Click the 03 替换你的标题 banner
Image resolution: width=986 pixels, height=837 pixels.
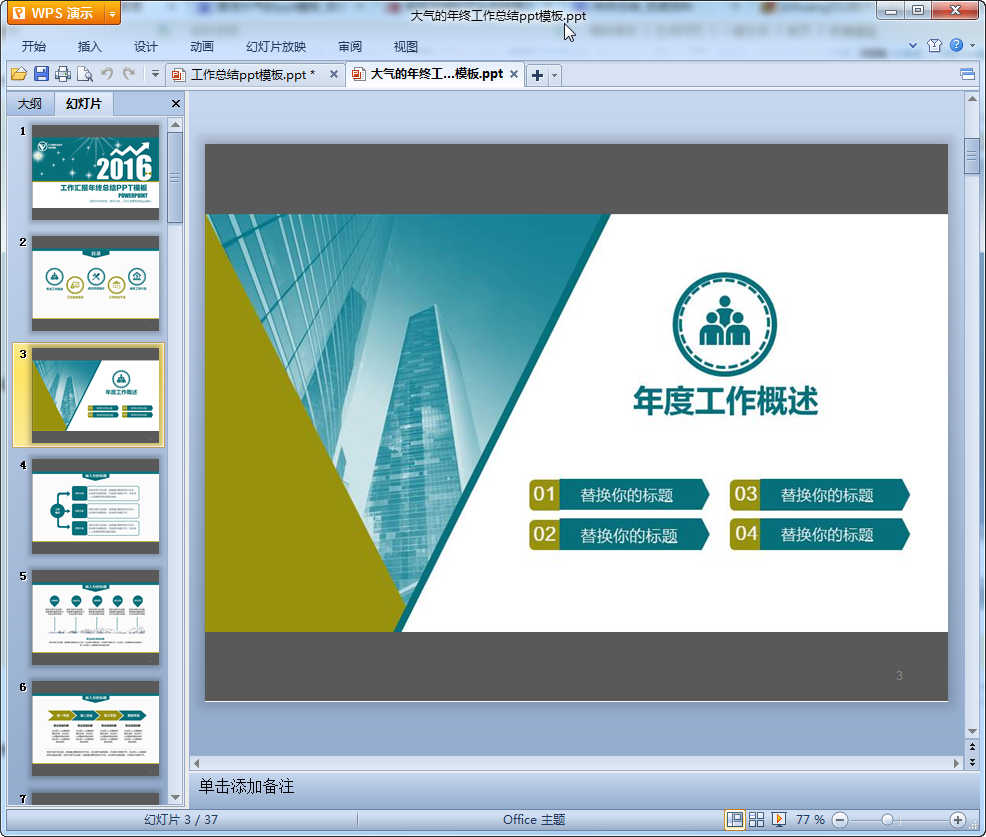click(x=819, y=494)
